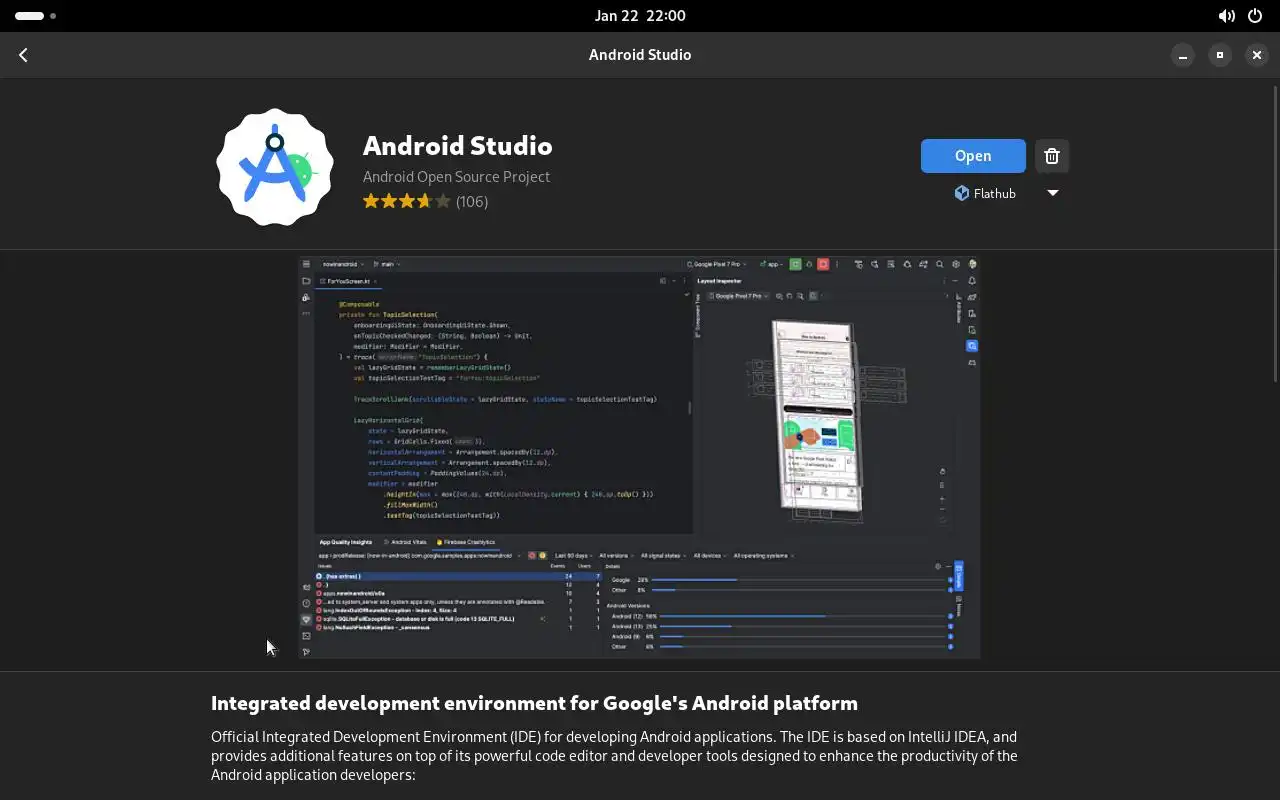Enlarge the Android Studio screenshot preview
This screenshot has width=1280, height=800.
639,458
